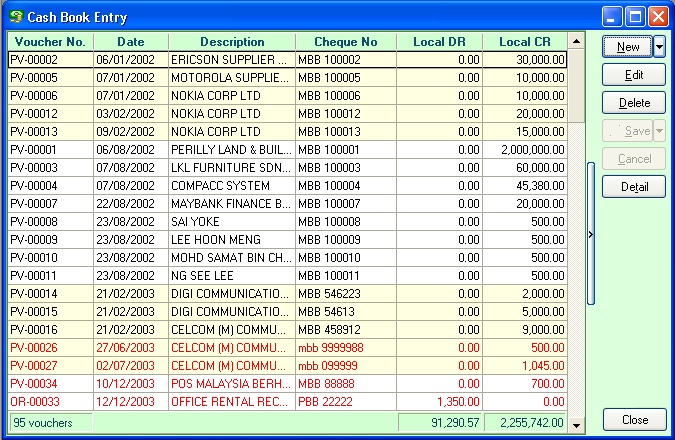Open the New button dropdown arrow
This screenshot has width=675, height=440.
[660, 46]
